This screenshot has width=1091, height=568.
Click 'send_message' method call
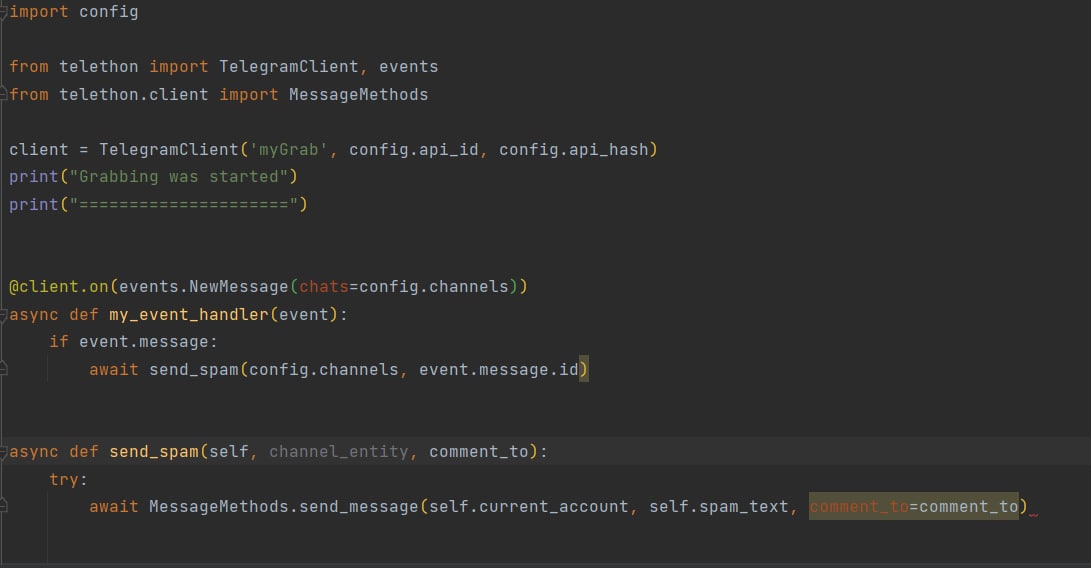pyautogui.click(x=358, y=507)
